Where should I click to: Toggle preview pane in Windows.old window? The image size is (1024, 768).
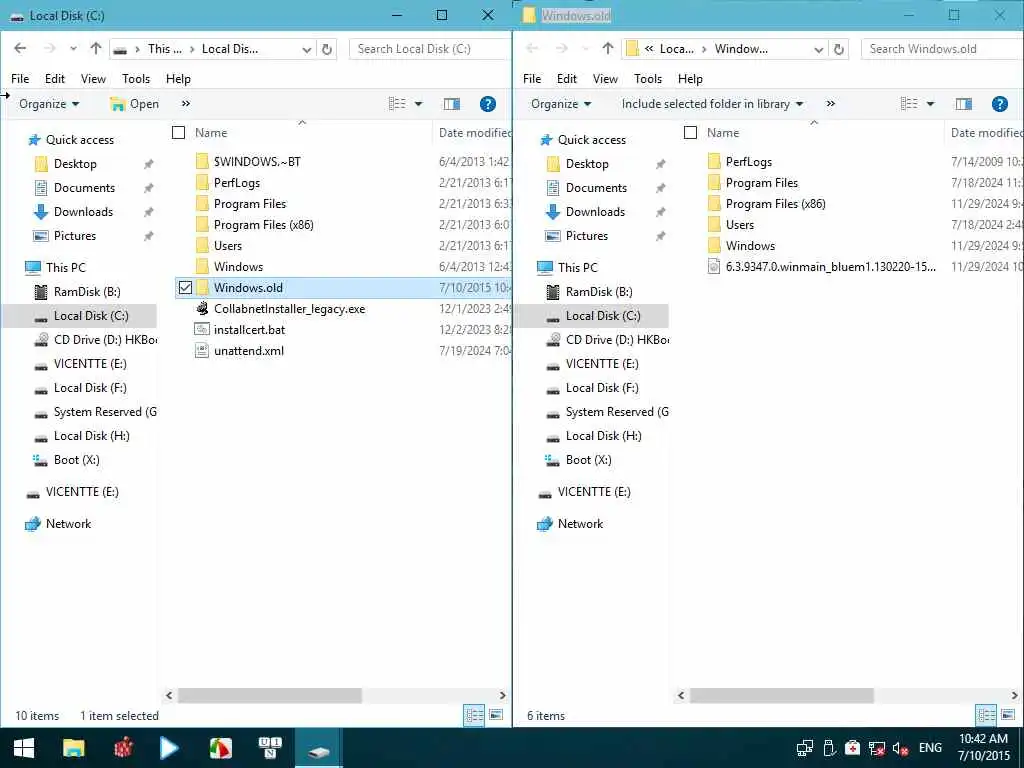pyautogui.click(x=963, y=104)
